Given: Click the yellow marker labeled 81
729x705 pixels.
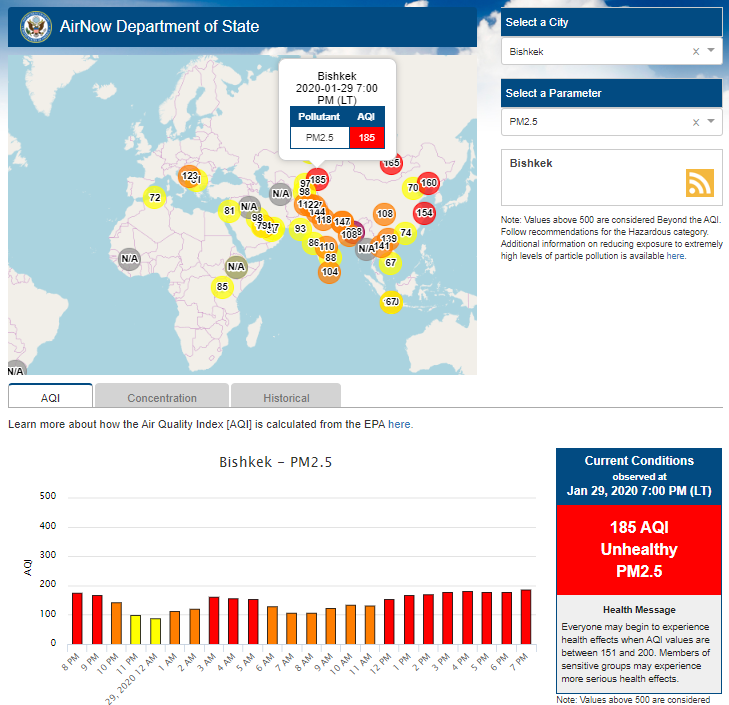Looking at the screenshot, I should click(x=229, y=210).
